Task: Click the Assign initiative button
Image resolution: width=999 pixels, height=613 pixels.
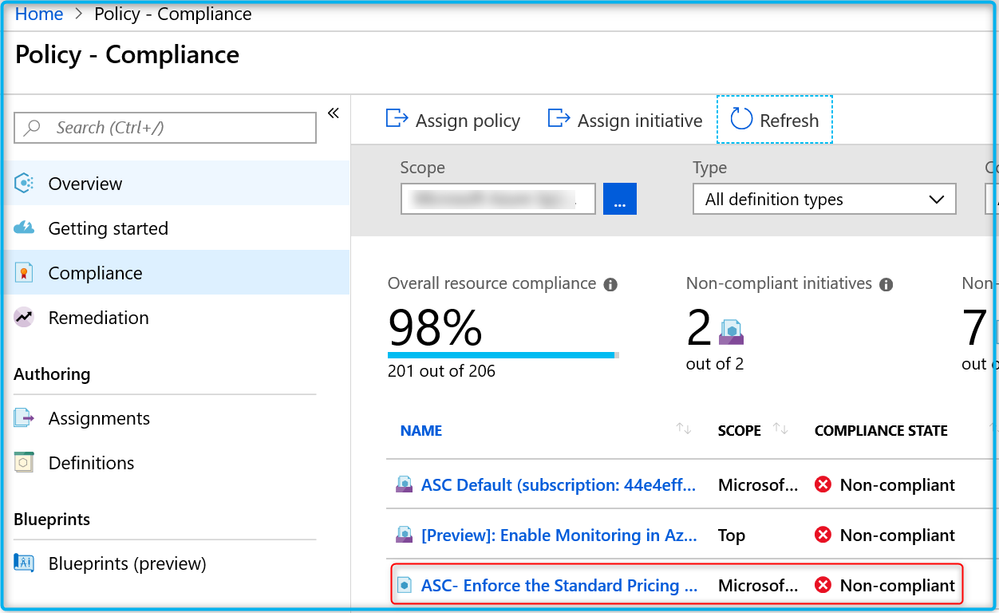Action: [625, 120]
